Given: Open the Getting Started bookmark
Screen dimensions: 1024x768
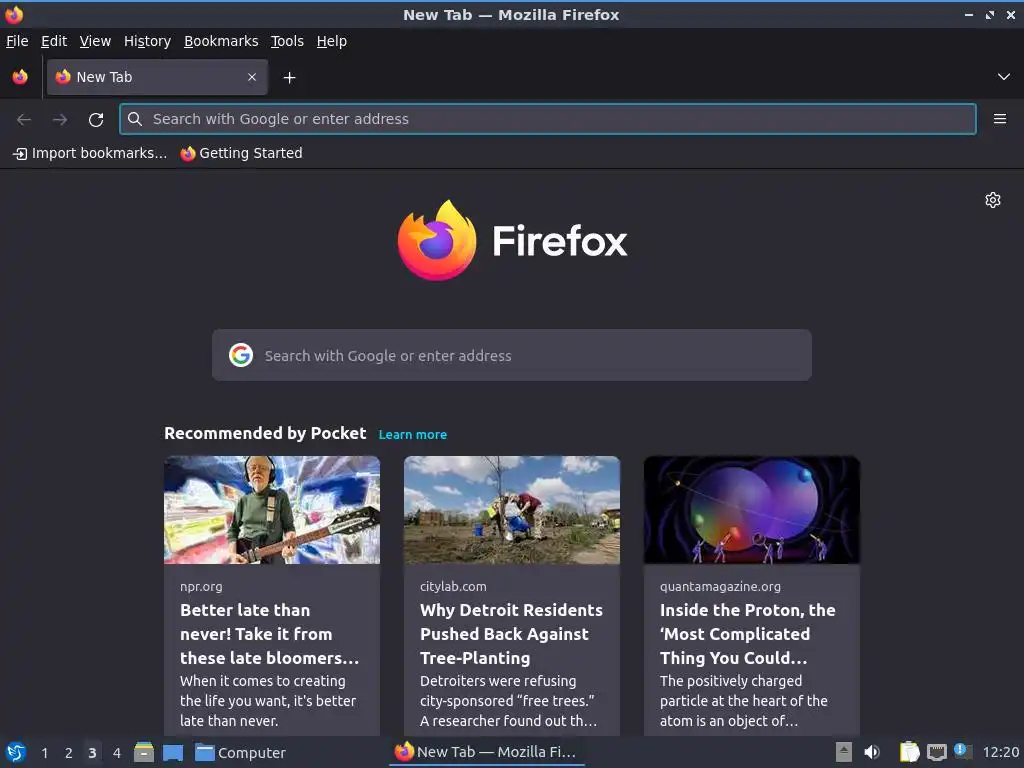Looking at the screenshot, I should click(x=242, y=153).
